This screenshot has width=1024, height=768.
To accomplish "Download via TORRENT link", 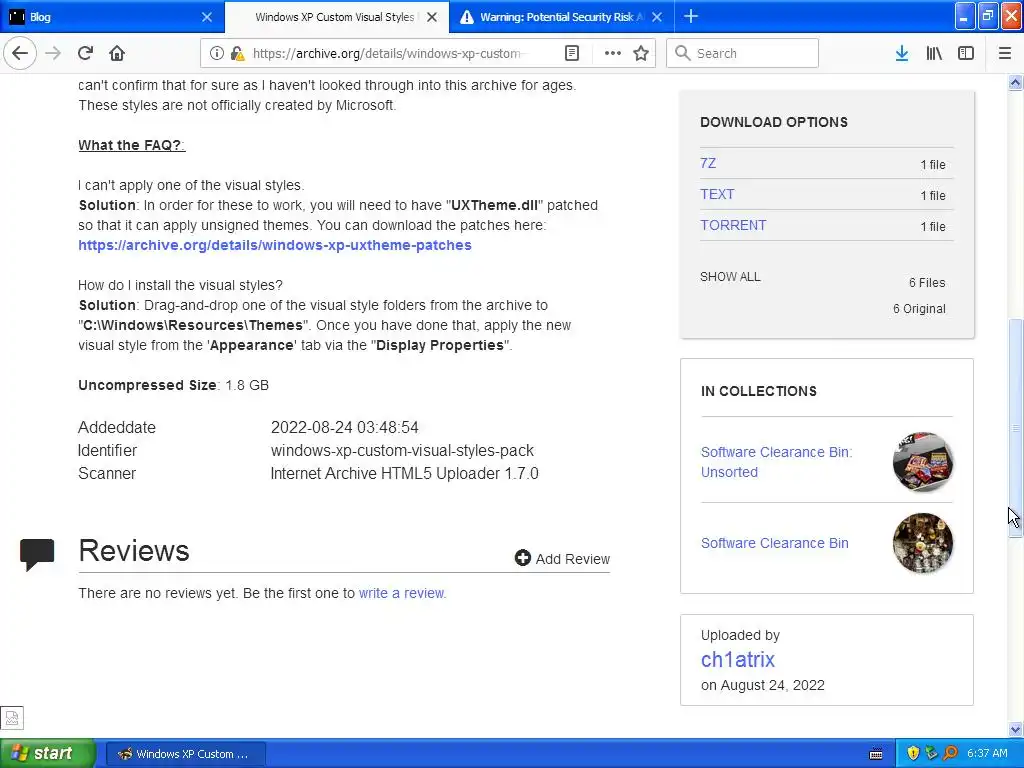I will 733,225.
